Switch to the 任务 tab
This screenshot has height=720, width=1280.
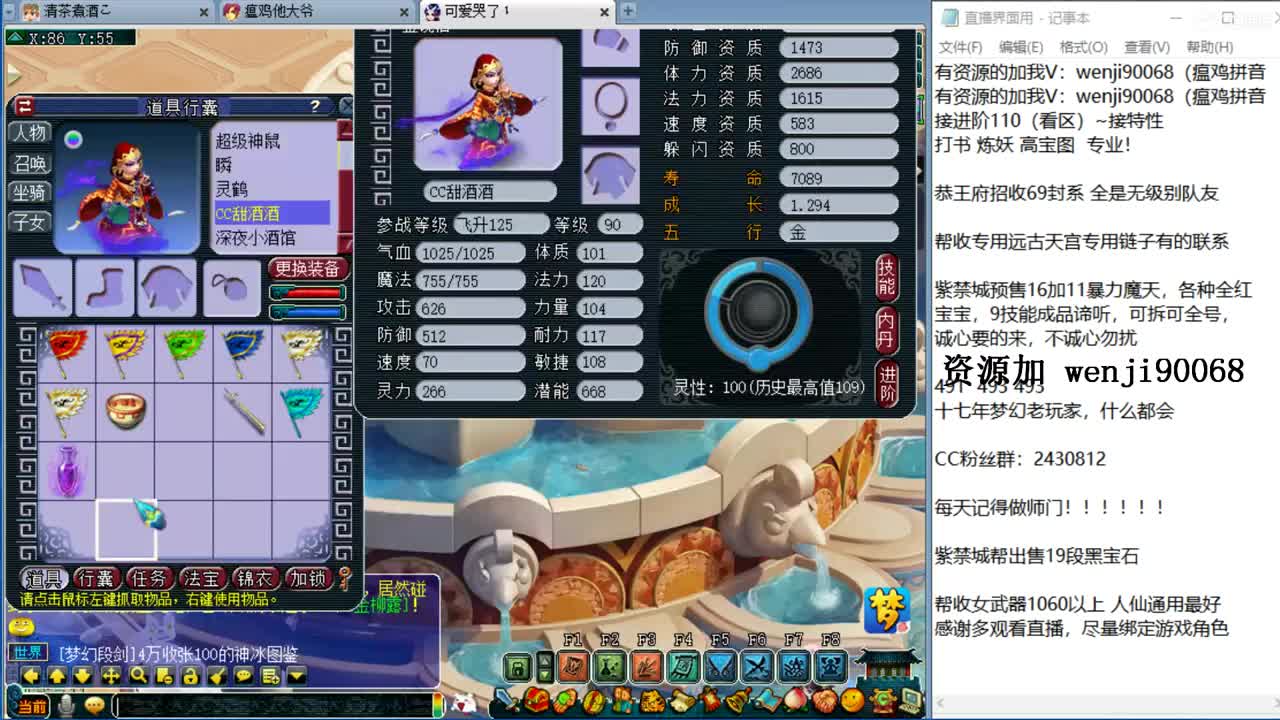150,578
